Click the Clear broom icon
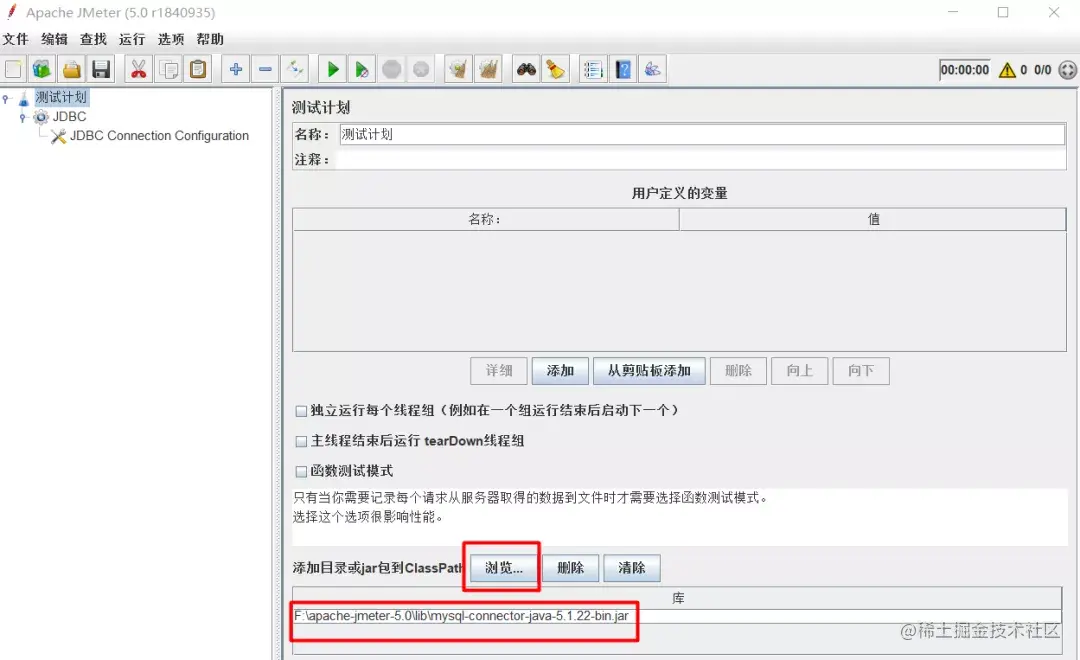 click(458, 69)
